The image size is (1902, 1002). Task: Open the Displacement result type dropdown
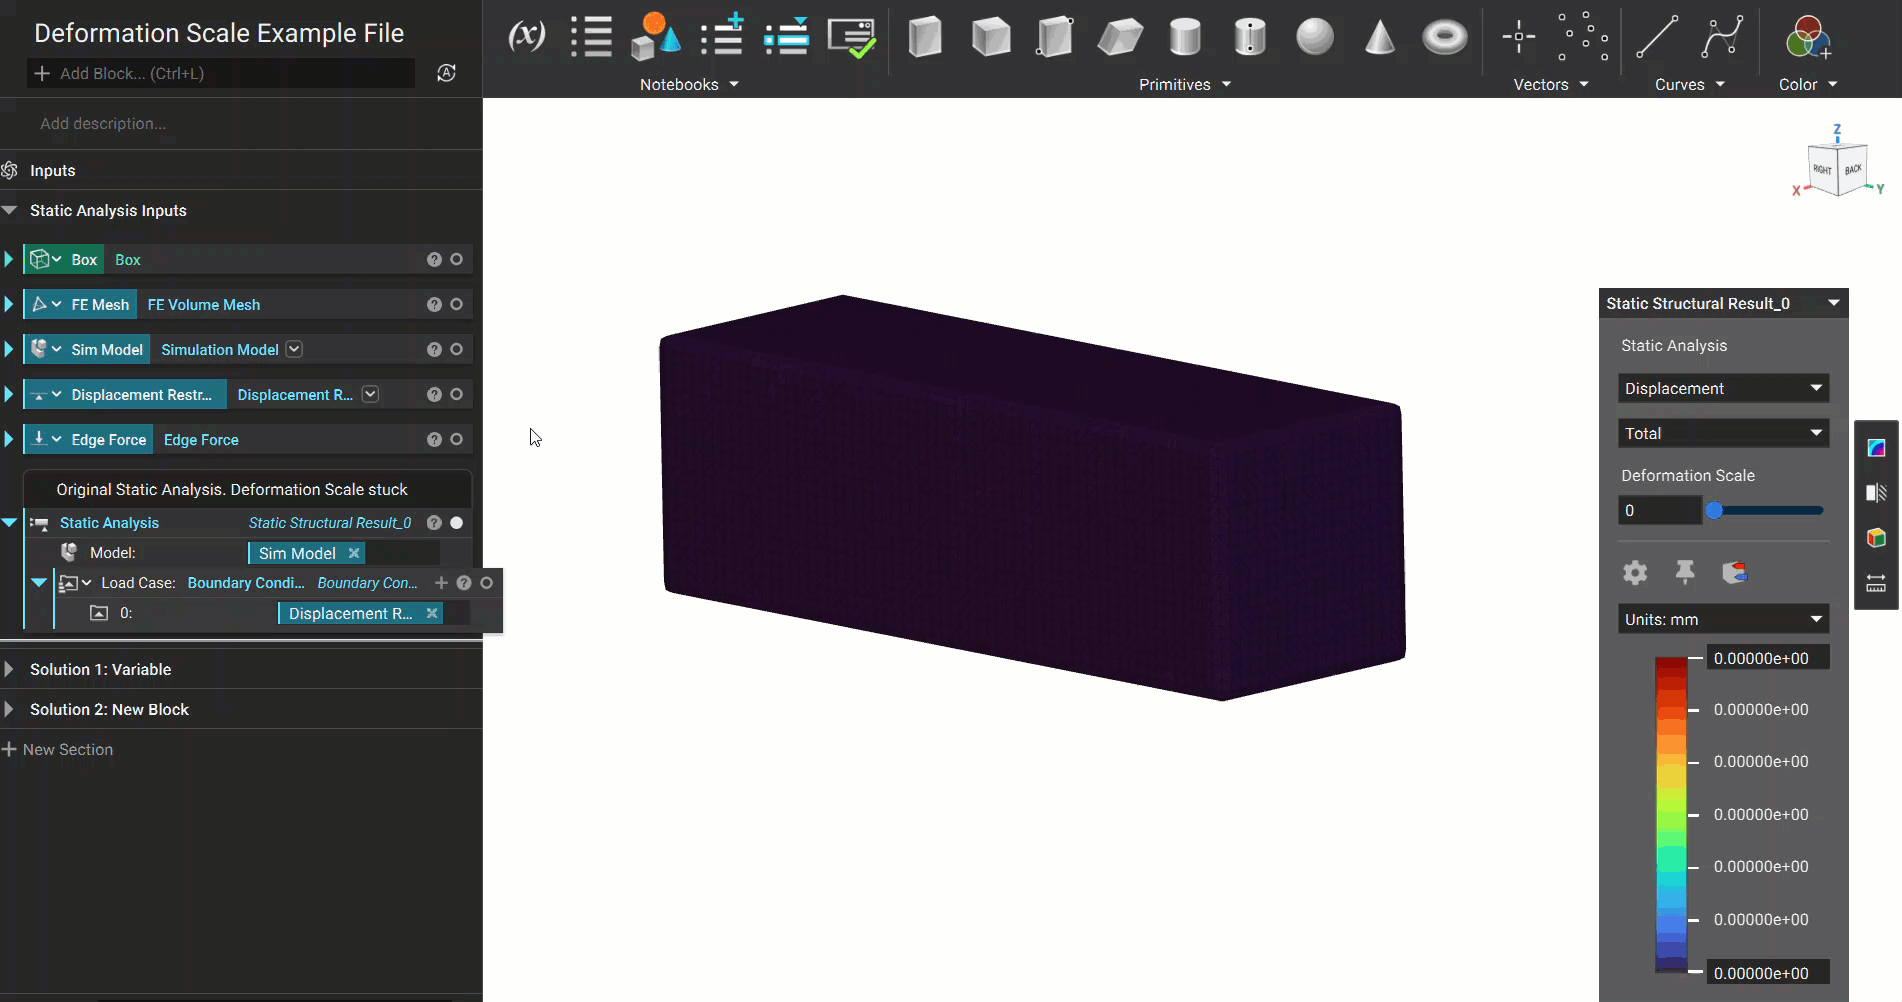point(1722,388)
